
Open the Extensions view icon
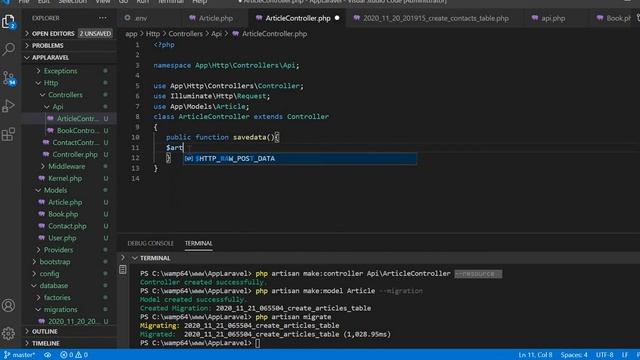[9, 134]
